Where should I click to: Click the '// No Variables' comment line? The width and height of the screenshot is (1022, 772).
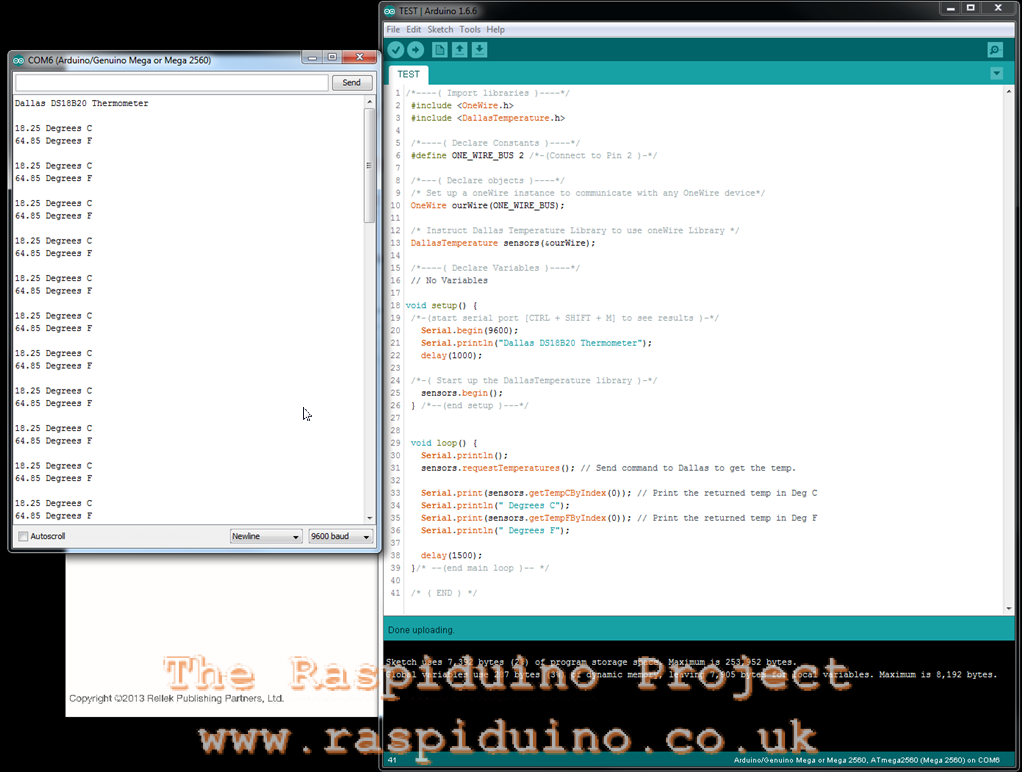point(449,280)
